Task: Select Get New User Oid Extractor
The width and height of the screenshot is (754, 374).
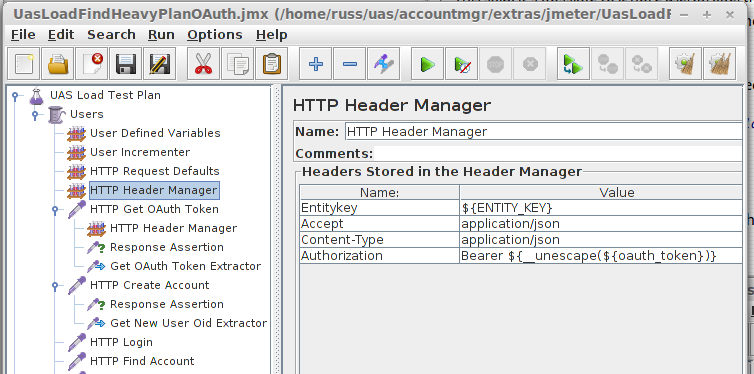Action: pos(188,323)
